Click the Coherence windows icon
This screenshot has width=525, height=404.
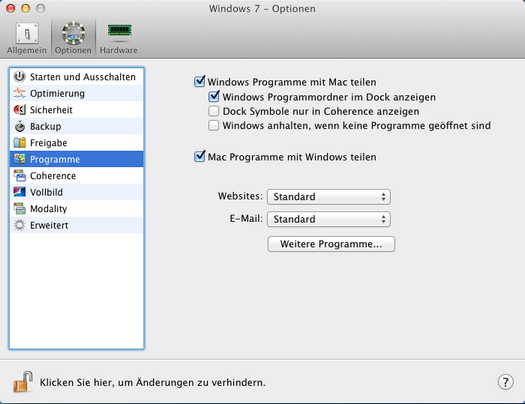coord(19,175)
